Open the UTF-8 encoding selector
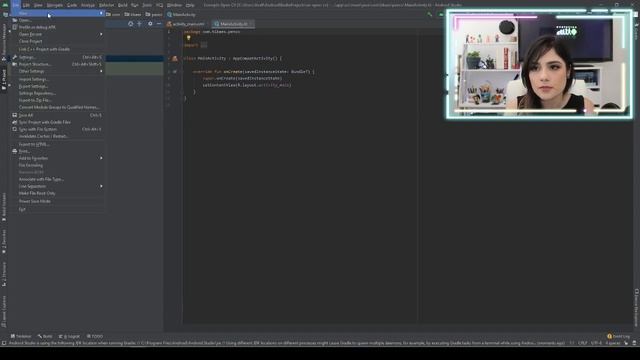The image size is (640, 360). click(596, 343)
